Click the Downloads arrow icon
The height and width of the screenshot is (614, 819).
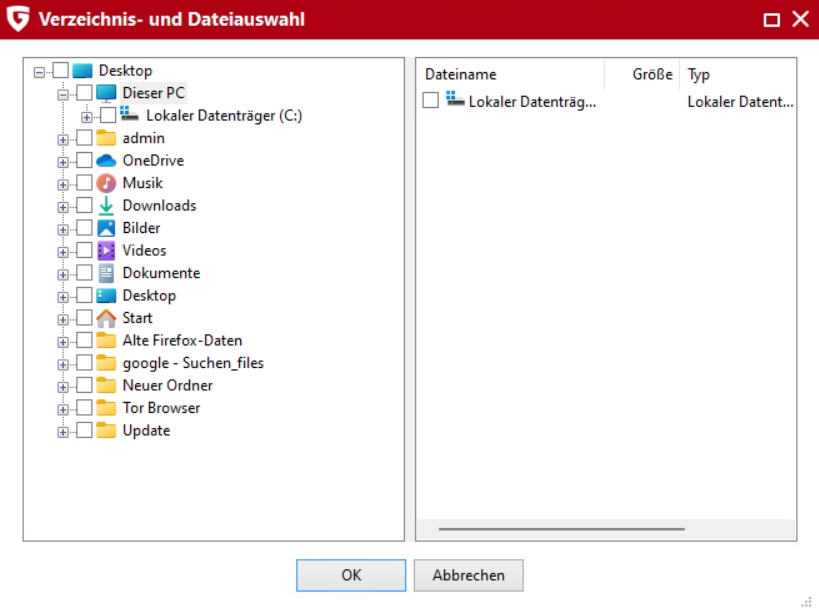(x=106, y=206)
